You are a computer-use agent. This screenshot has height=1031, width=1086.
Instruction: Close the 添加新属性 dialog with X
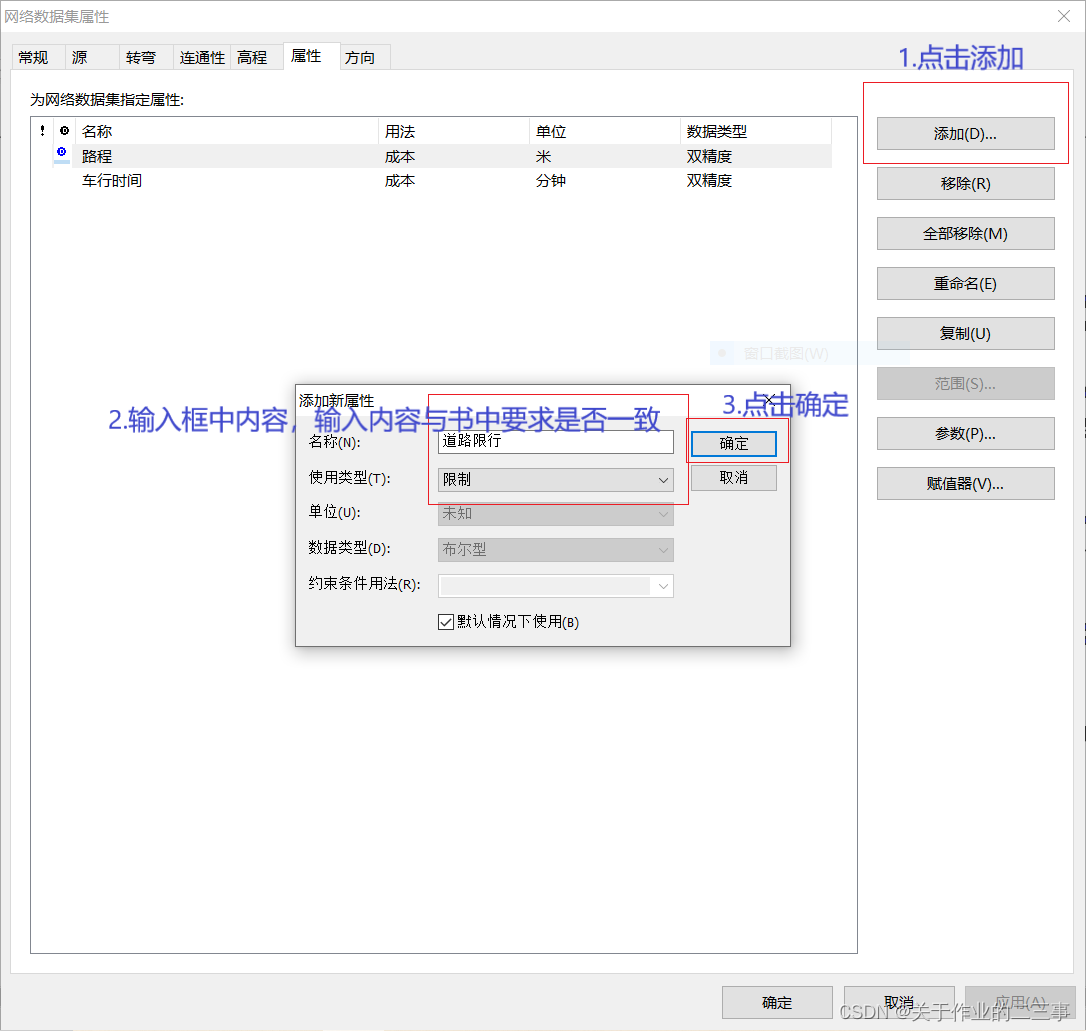pyautogui.click(x=770, y=399)
